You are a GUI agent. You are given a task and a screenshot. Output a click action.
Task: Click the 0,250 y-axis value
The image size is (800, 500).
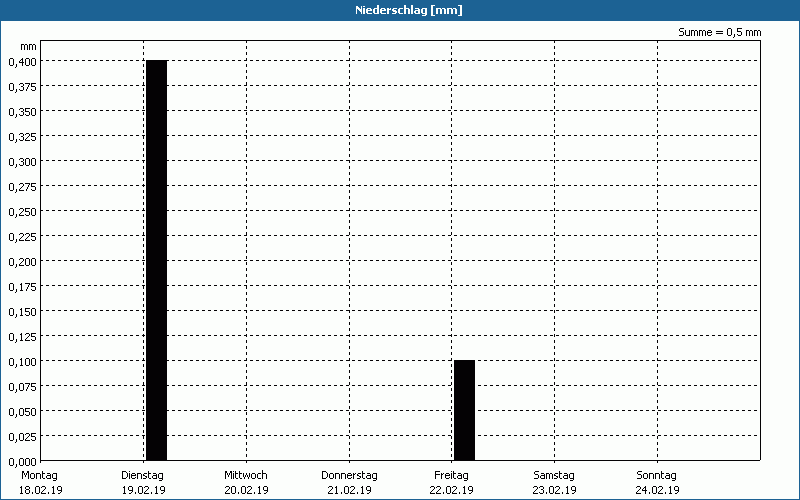[x=22, y=211]
